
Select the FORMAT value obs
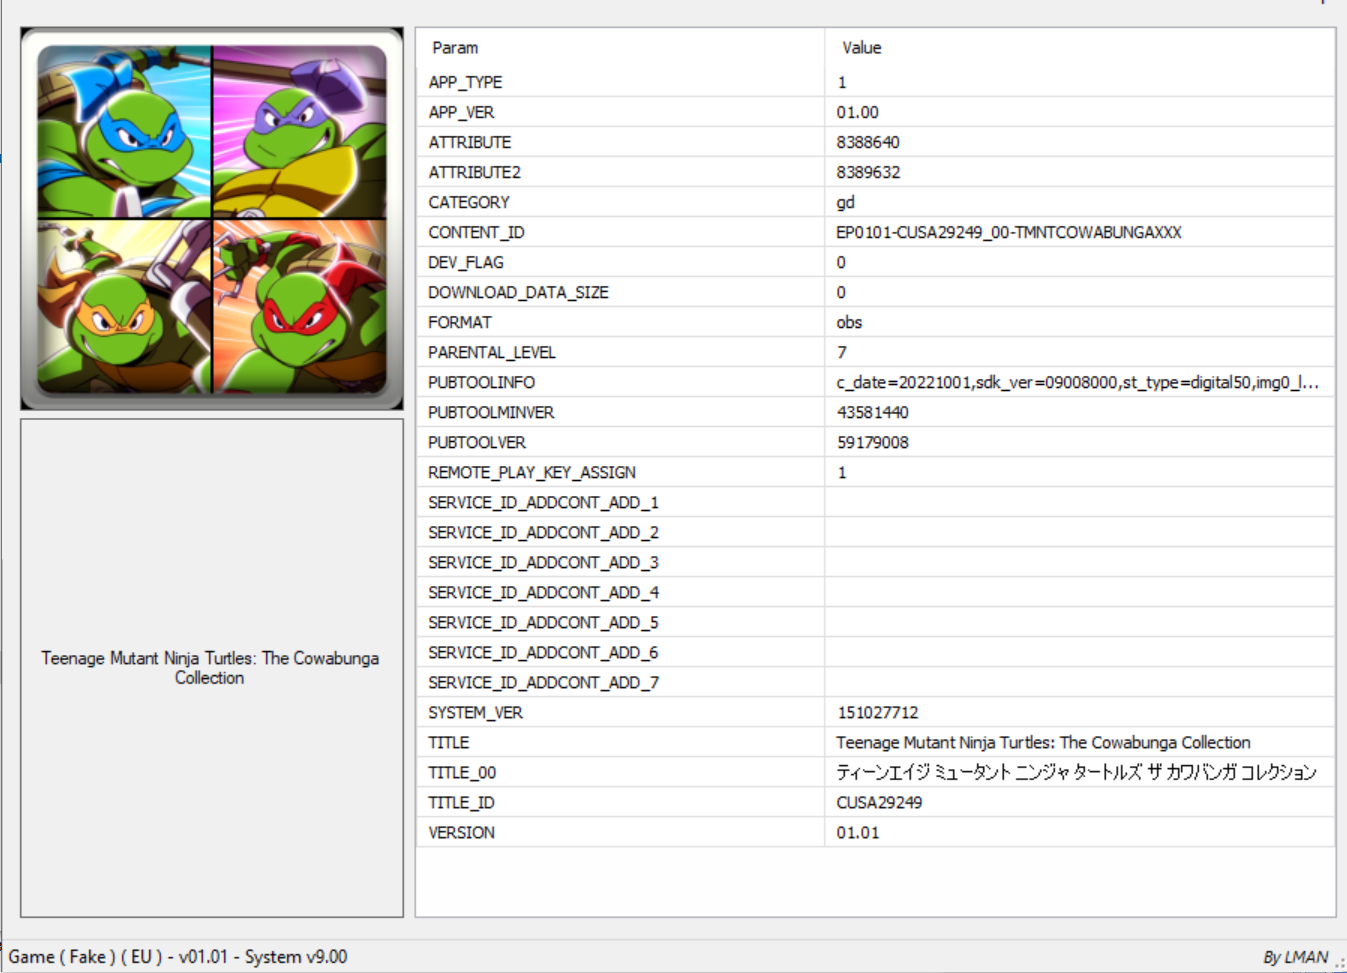click(x=849, y=322)
